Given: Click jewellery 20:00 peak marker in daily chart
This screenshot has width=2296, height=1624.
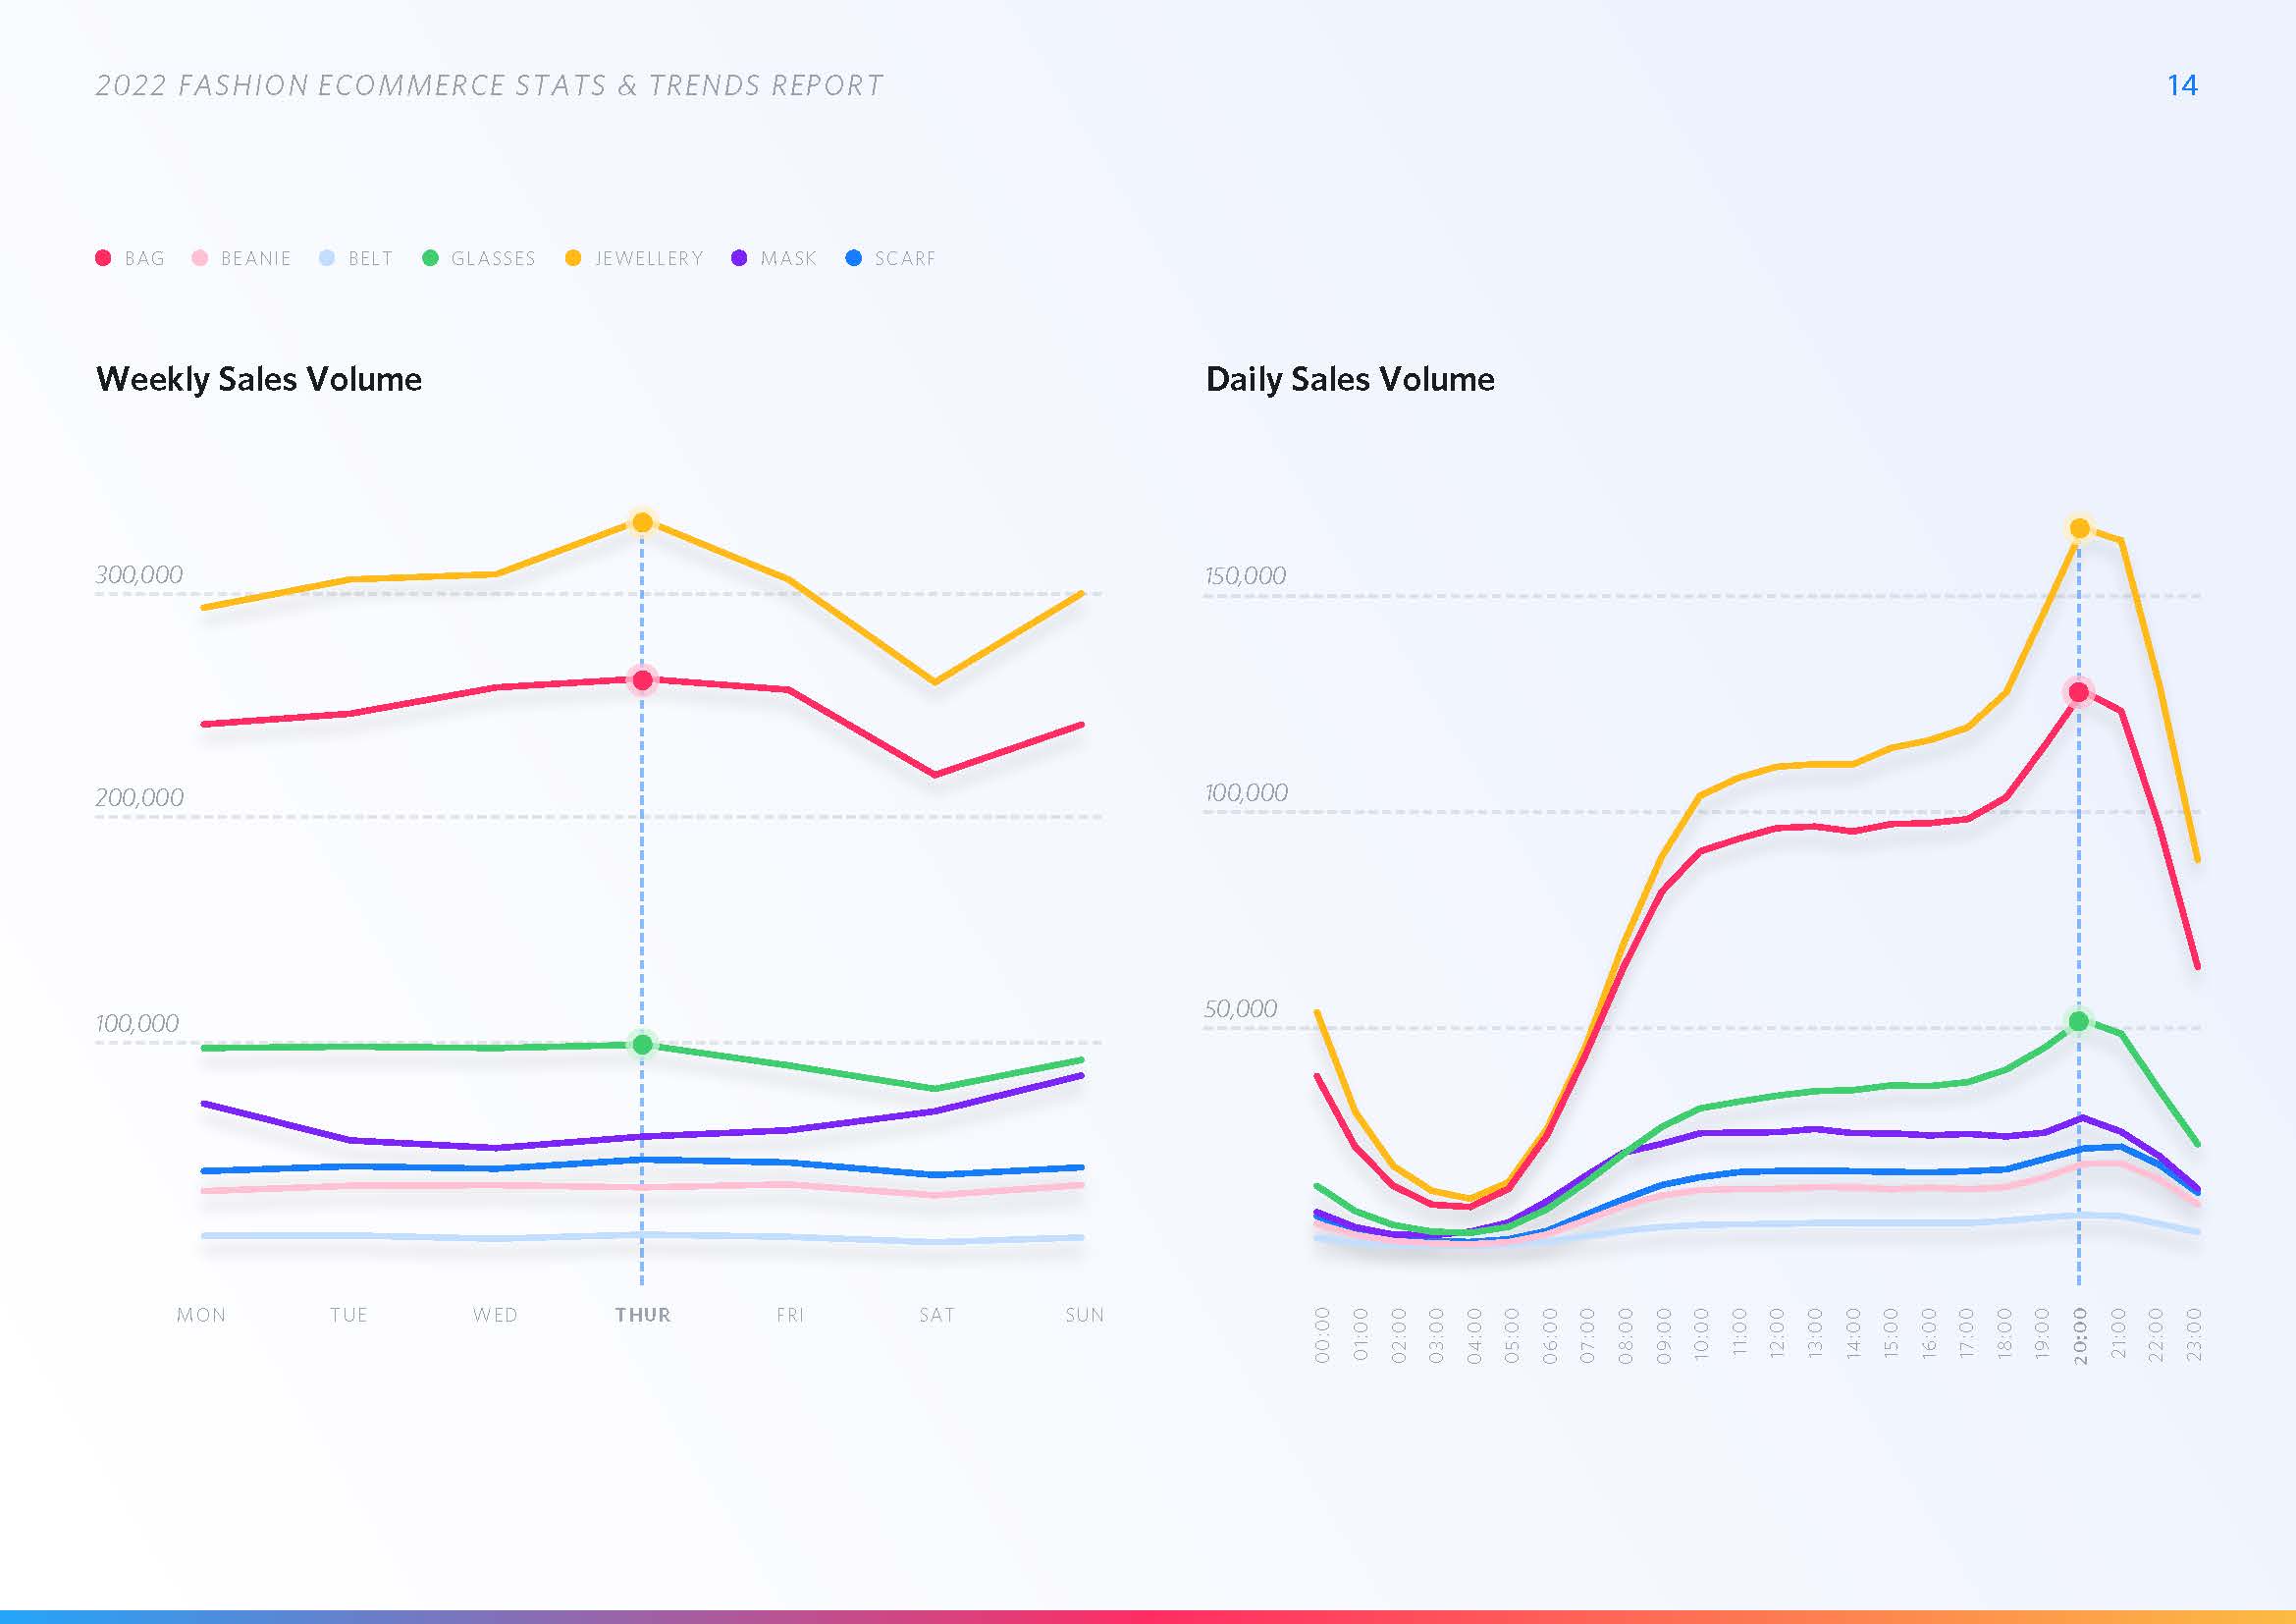Looking at the screenshot, I should tap(2079, 528).
